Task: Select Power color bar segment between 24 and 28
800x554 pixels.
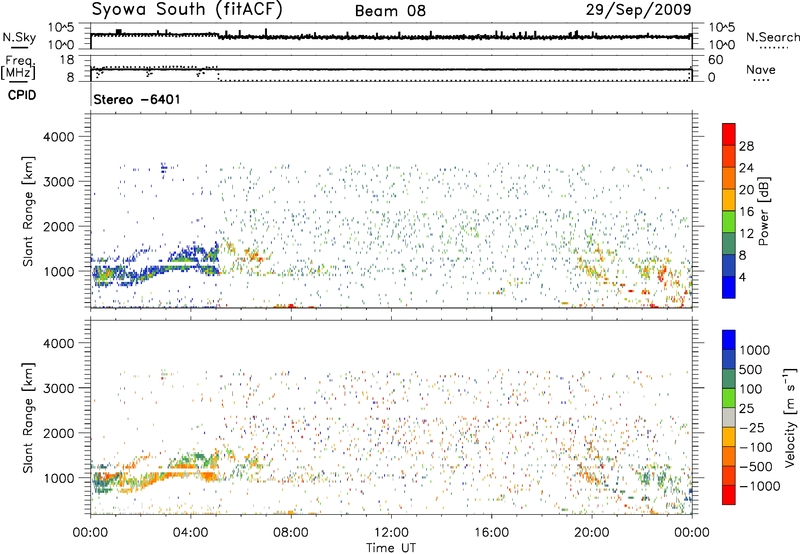Action: 729,156
